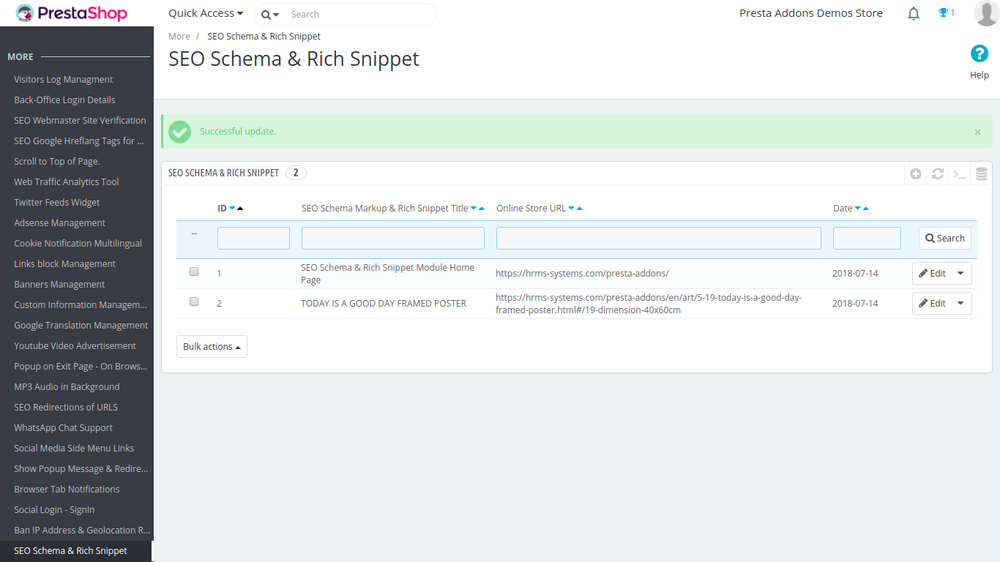Image resolution: width=1000 pixels, height=562 pixels.
Task: Open Bulk actions menu
Action: tap(212, 346)
